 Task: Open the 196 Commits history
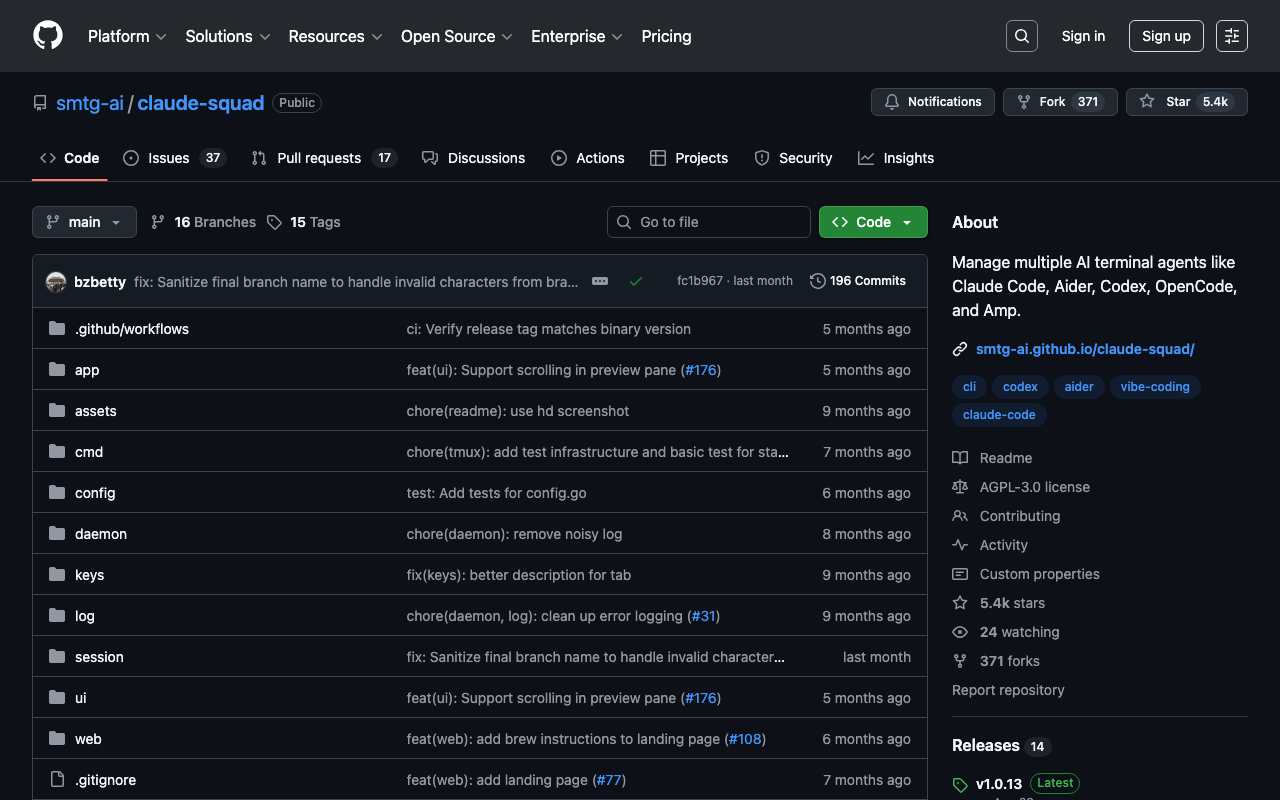858,281
